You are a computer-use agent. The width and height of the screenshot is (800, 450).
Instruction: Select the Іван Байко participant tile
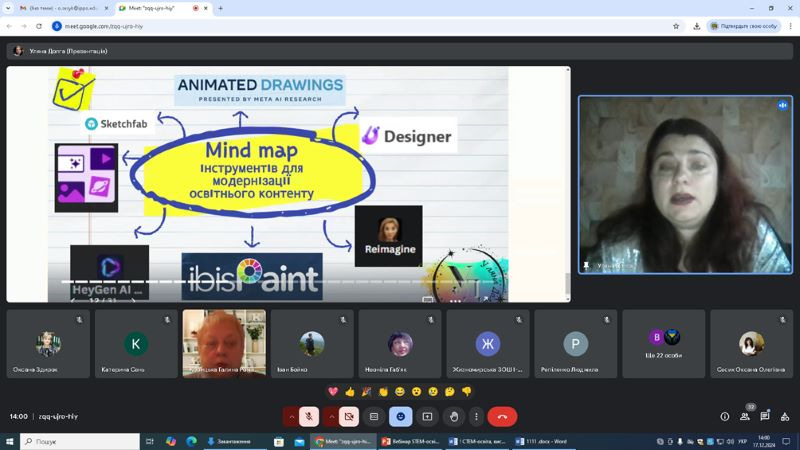click(x=312, y=343)
